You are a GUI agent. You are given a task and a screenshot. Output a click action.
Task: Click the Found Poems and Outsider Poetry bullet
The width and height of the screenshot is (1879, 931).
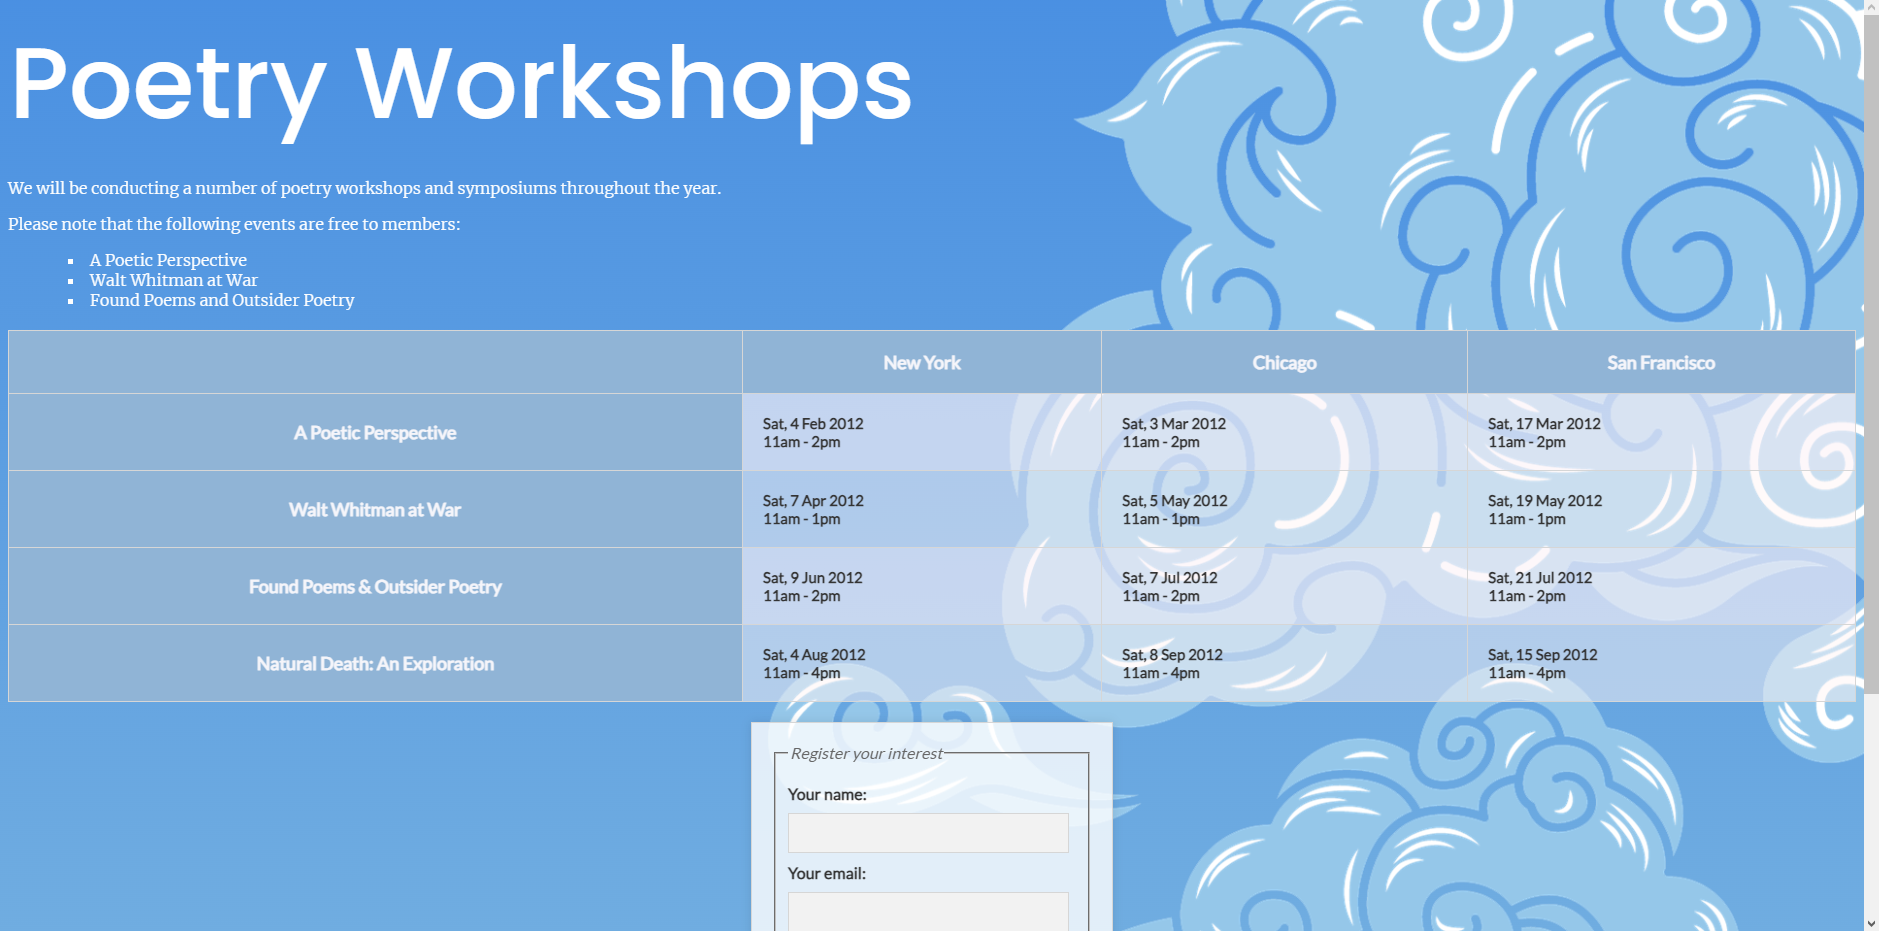[x=221, y=300]
